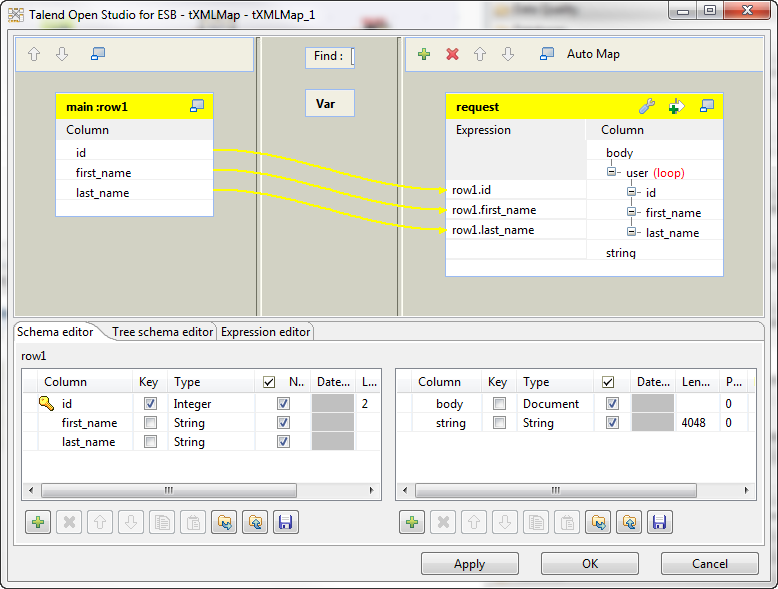
Task: Open request table settings wrench icon
Action: pos(646,106)
